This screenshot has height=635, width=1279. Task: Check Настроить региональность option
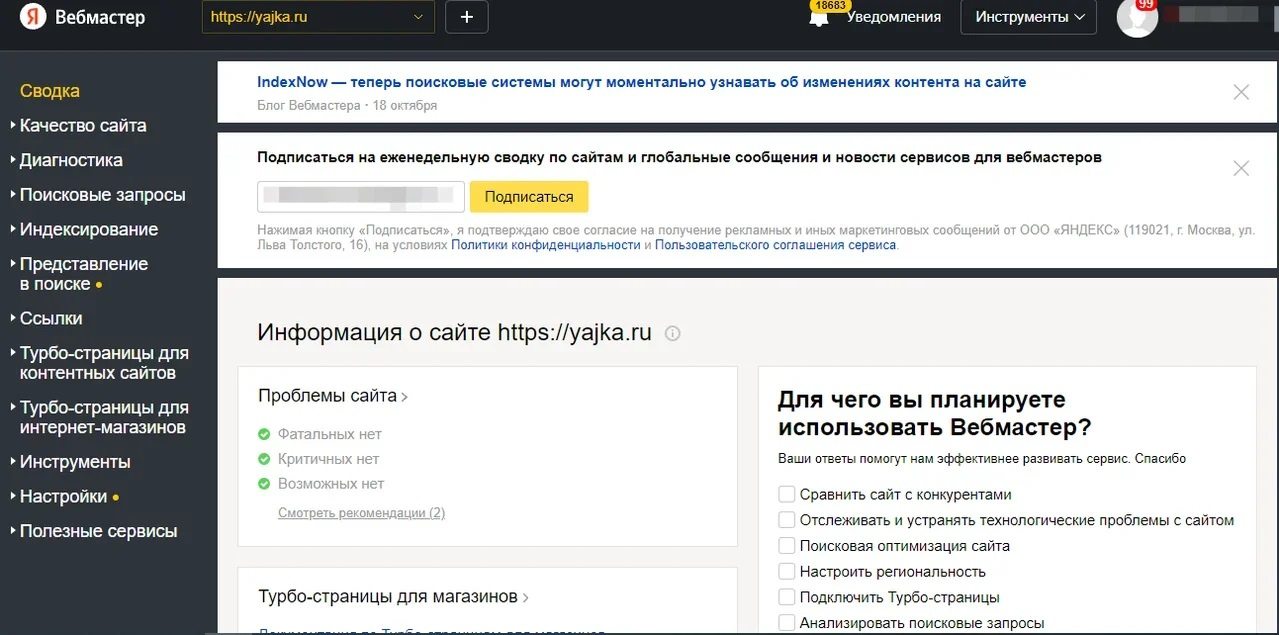point(787,572)
